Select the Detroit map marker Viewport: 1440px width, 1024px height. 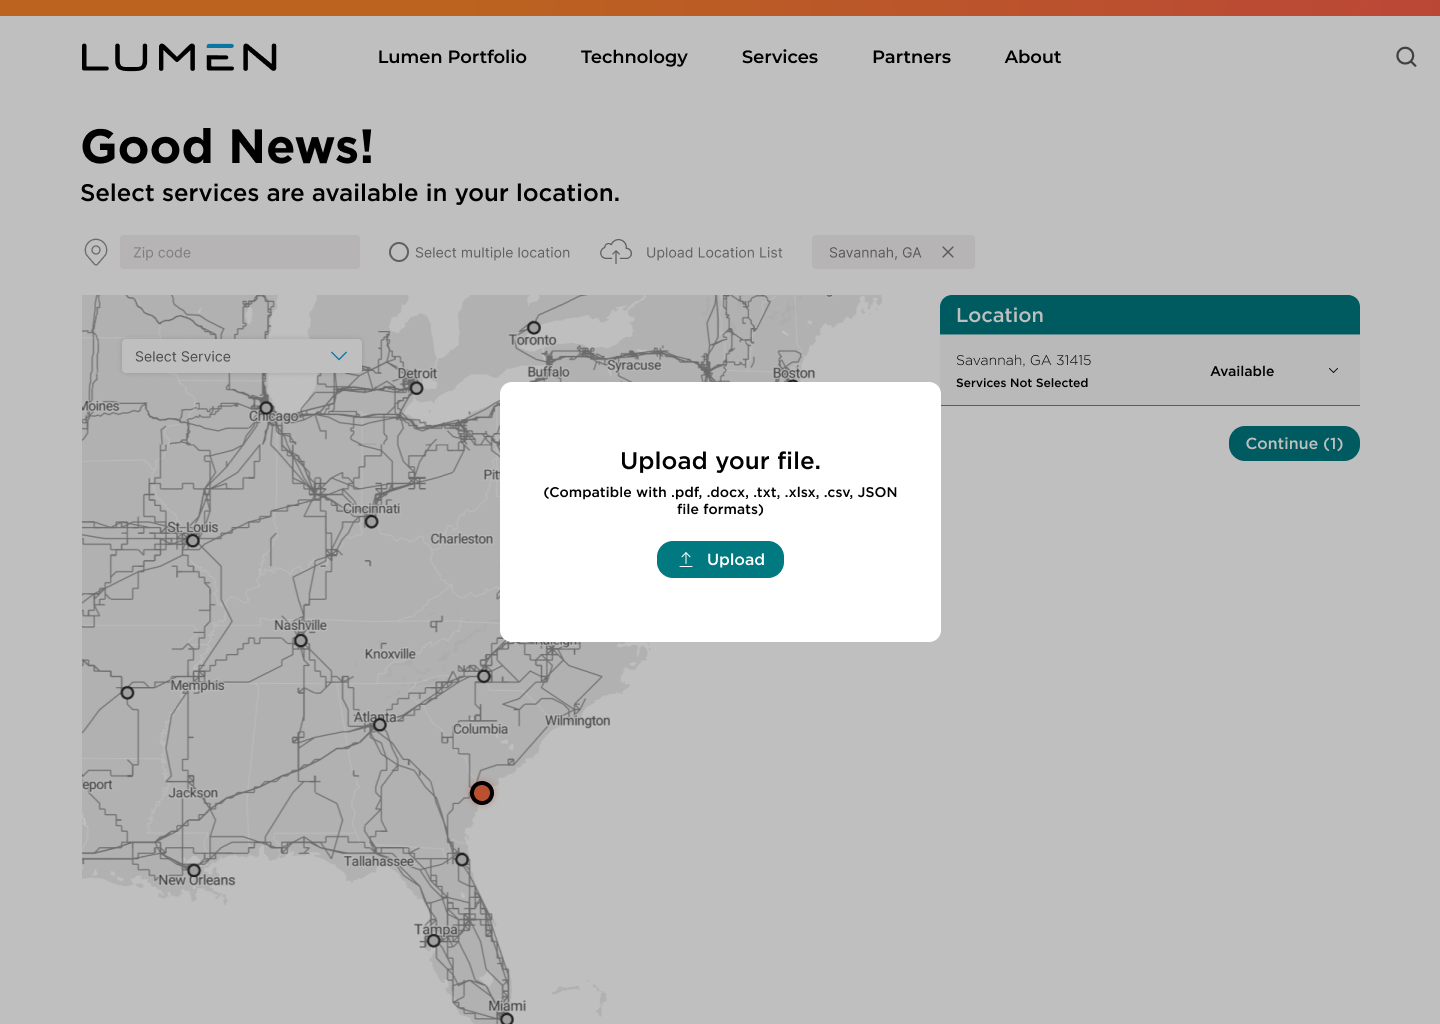coord(417,388)
